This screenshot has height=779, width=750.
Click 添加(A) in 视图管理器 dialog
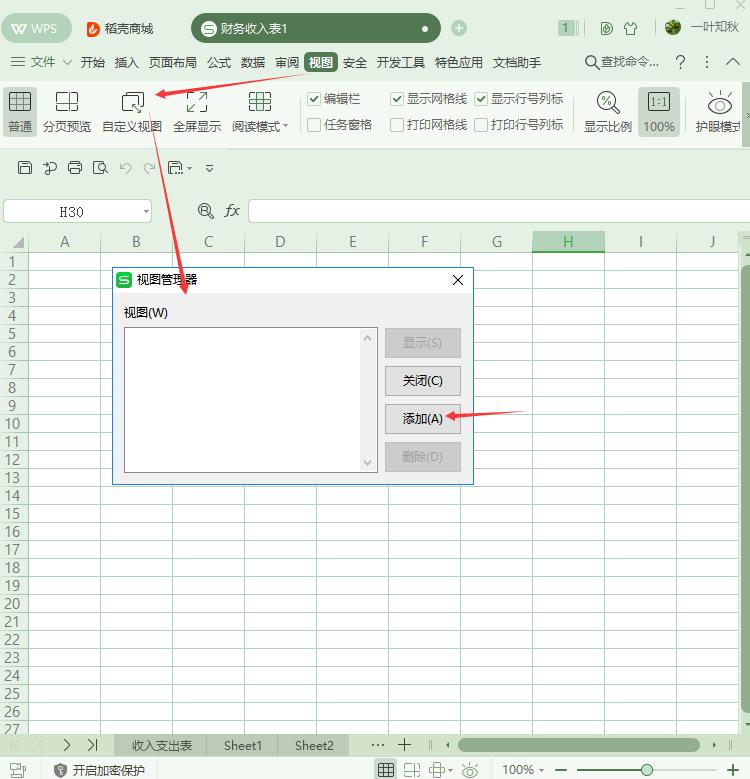coord(423,419)
